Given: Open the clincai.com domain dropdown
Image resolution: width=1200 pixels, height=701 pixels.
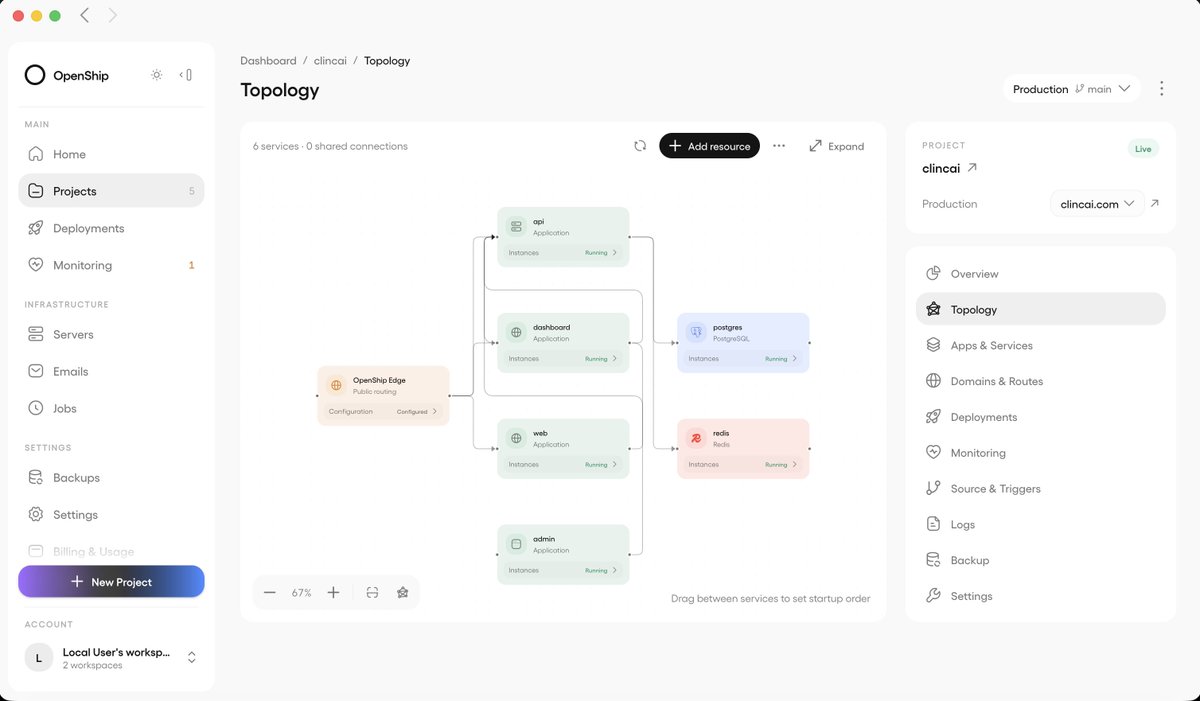Looking at the screenshot, I should coord(1097,204).
